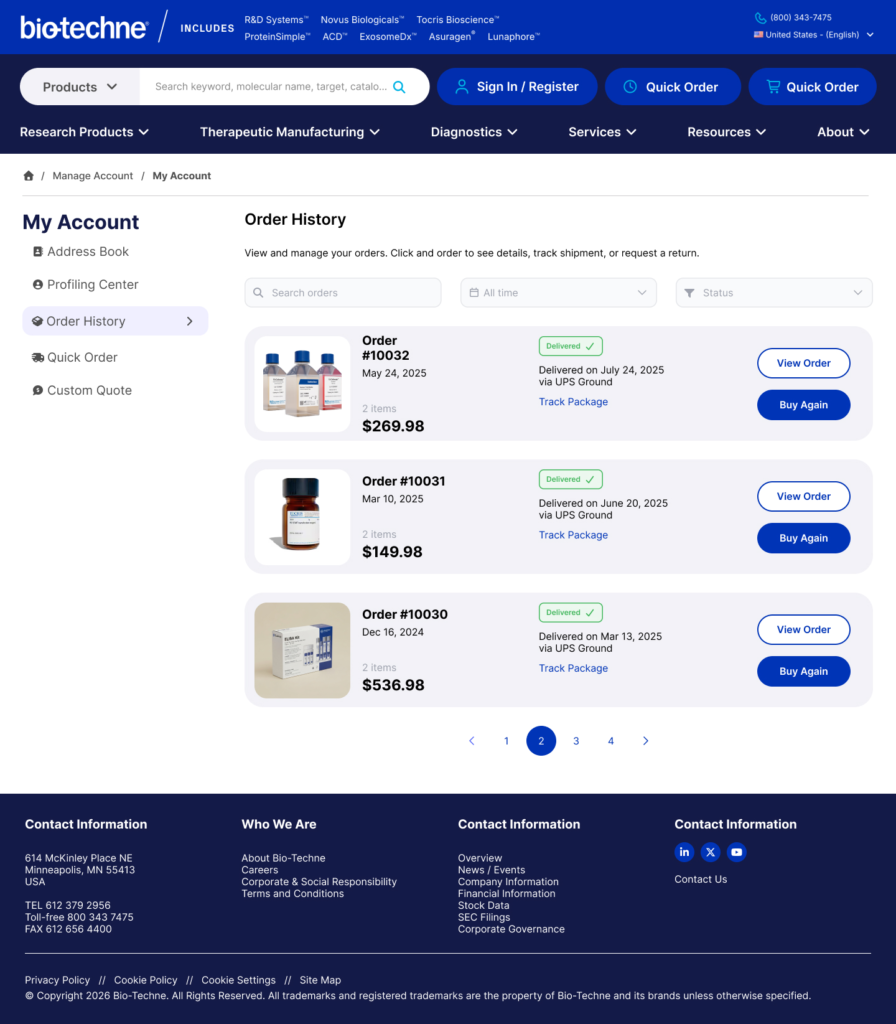Click the search magnifier icon in header
896x1024 pixels.
click(x=399, y=87)
